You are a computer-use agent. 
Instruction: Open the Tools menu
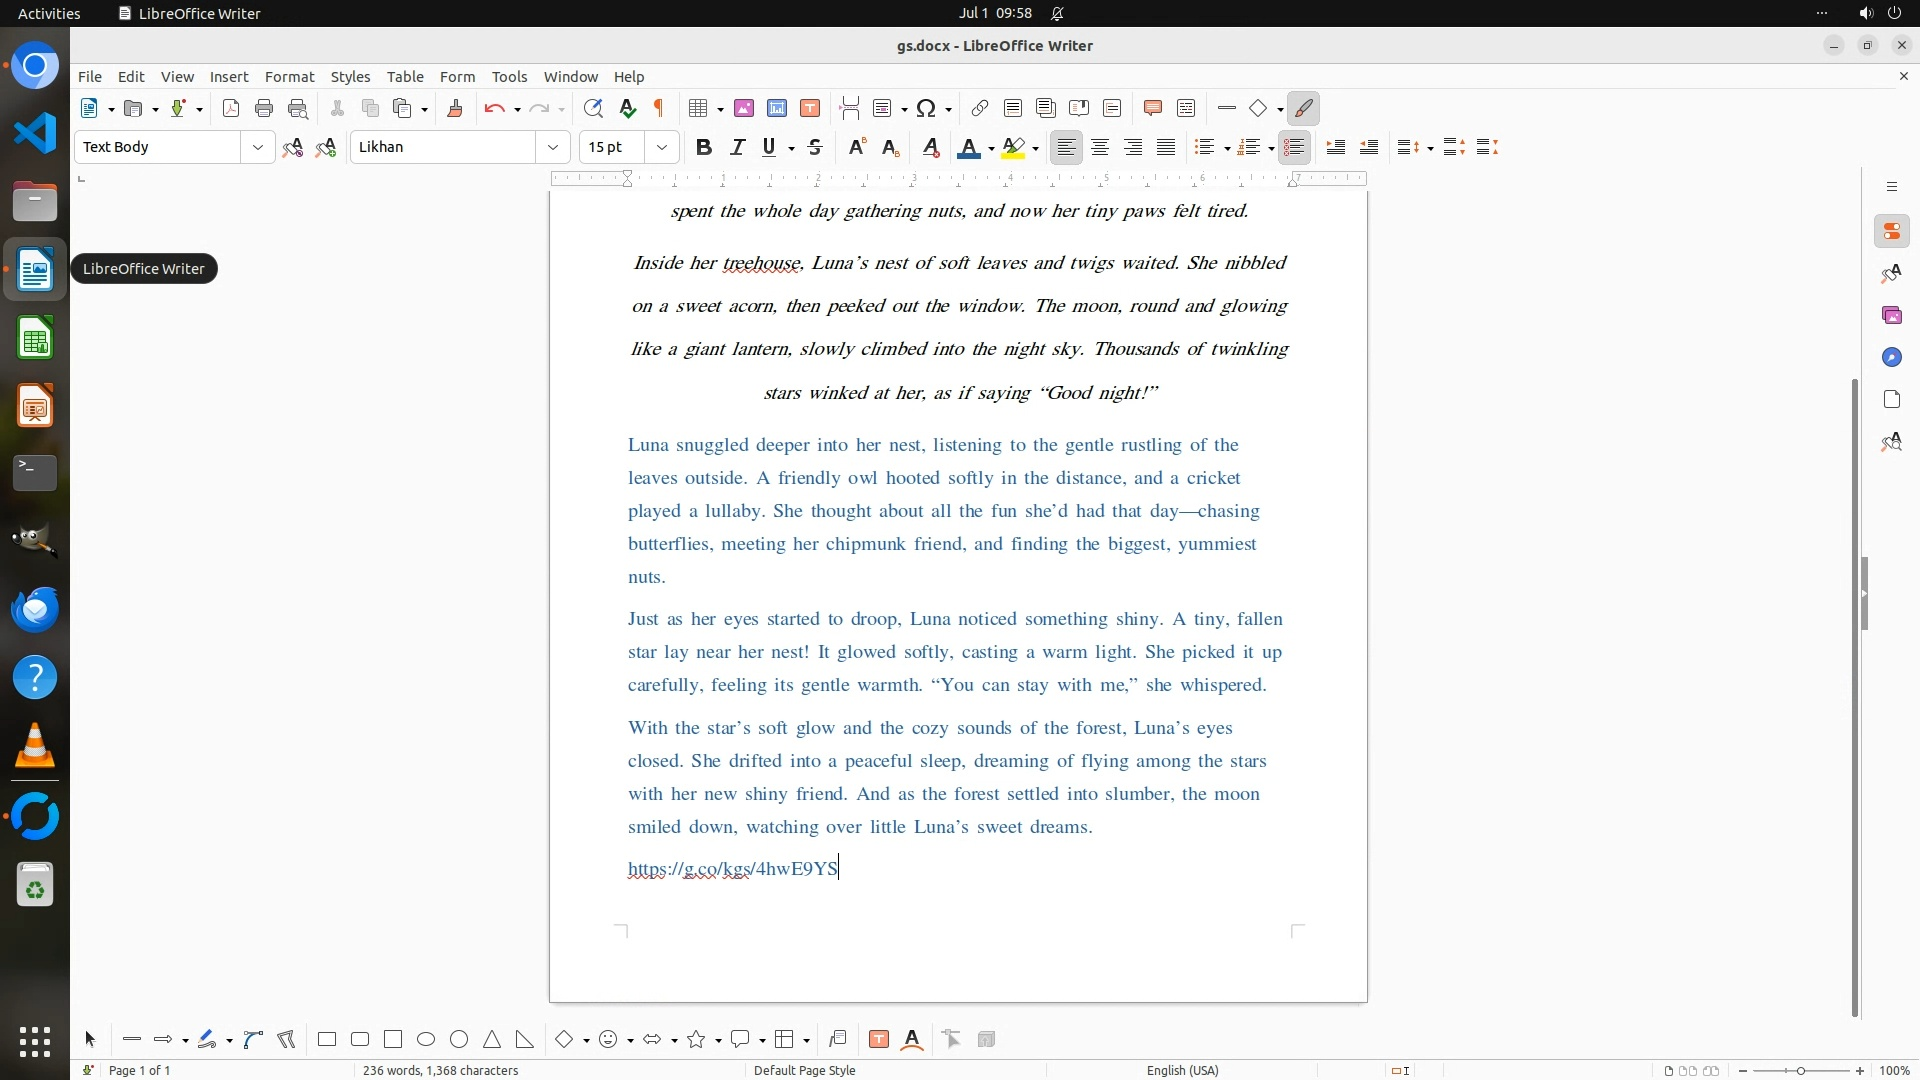point(509,77)
